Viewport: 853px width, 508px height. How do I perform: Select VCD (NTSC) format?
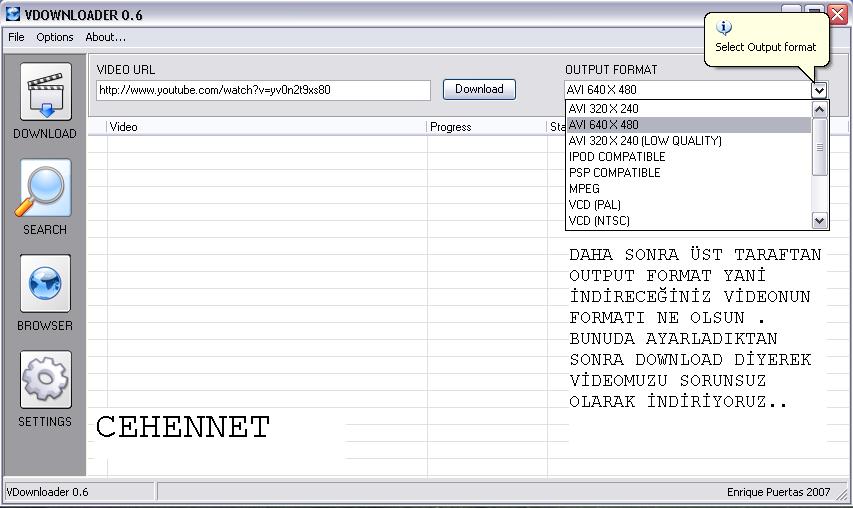(689, 221)
